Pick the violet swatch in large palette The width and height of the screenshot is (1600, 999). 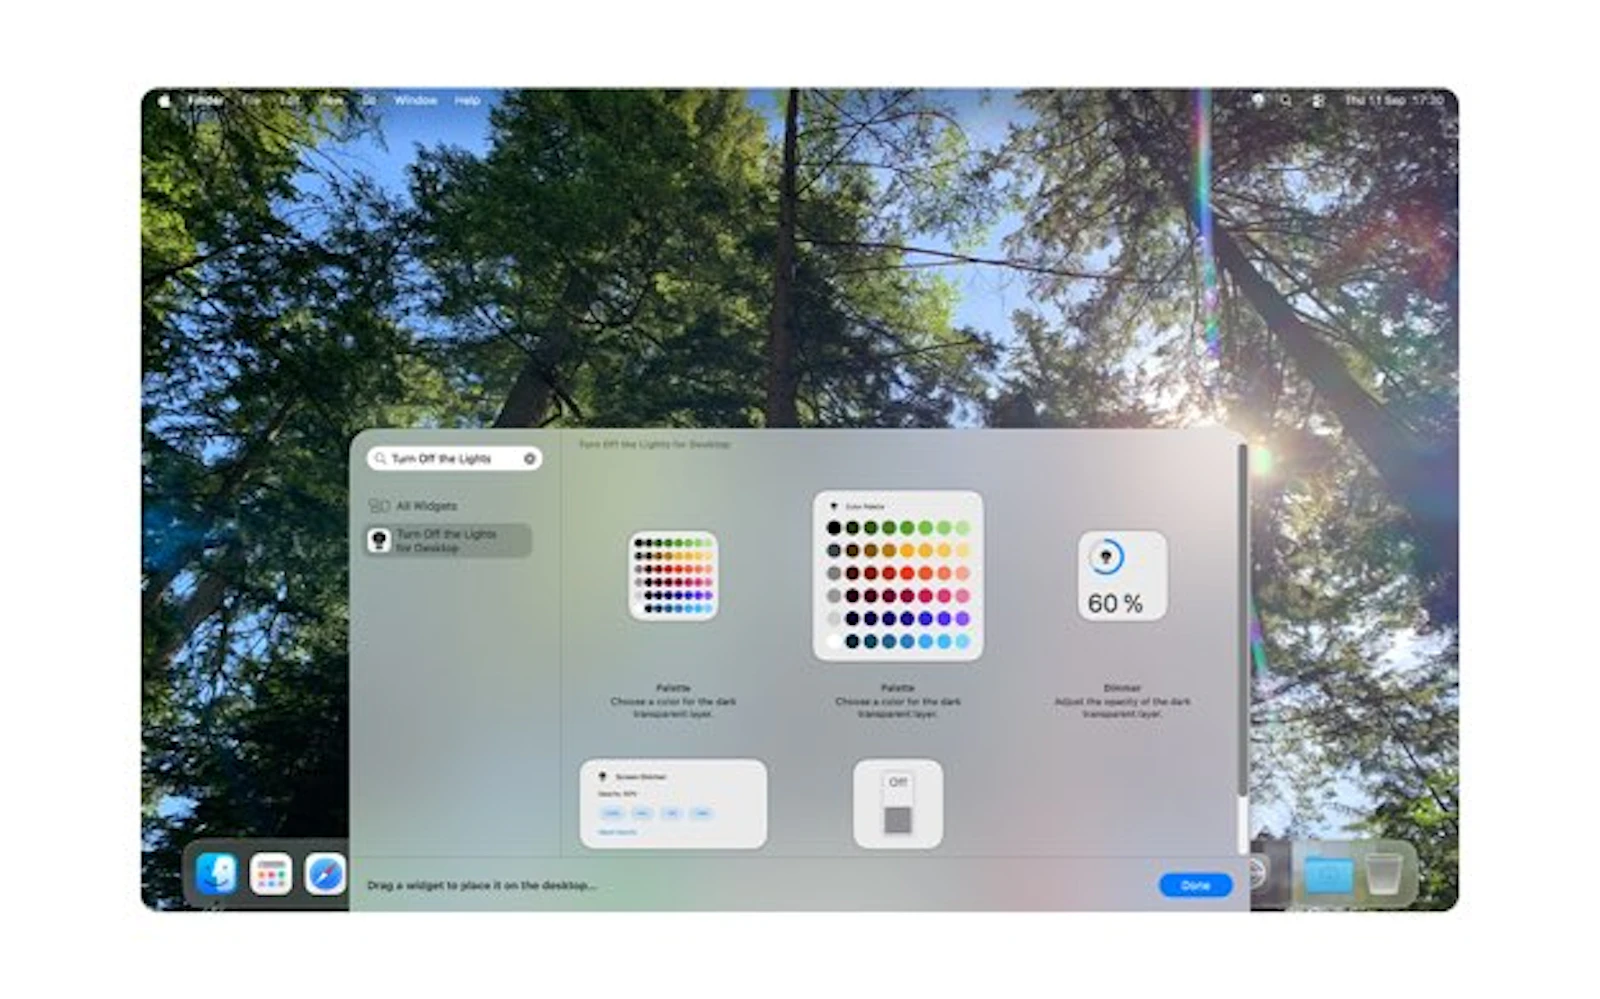point(962,619)
